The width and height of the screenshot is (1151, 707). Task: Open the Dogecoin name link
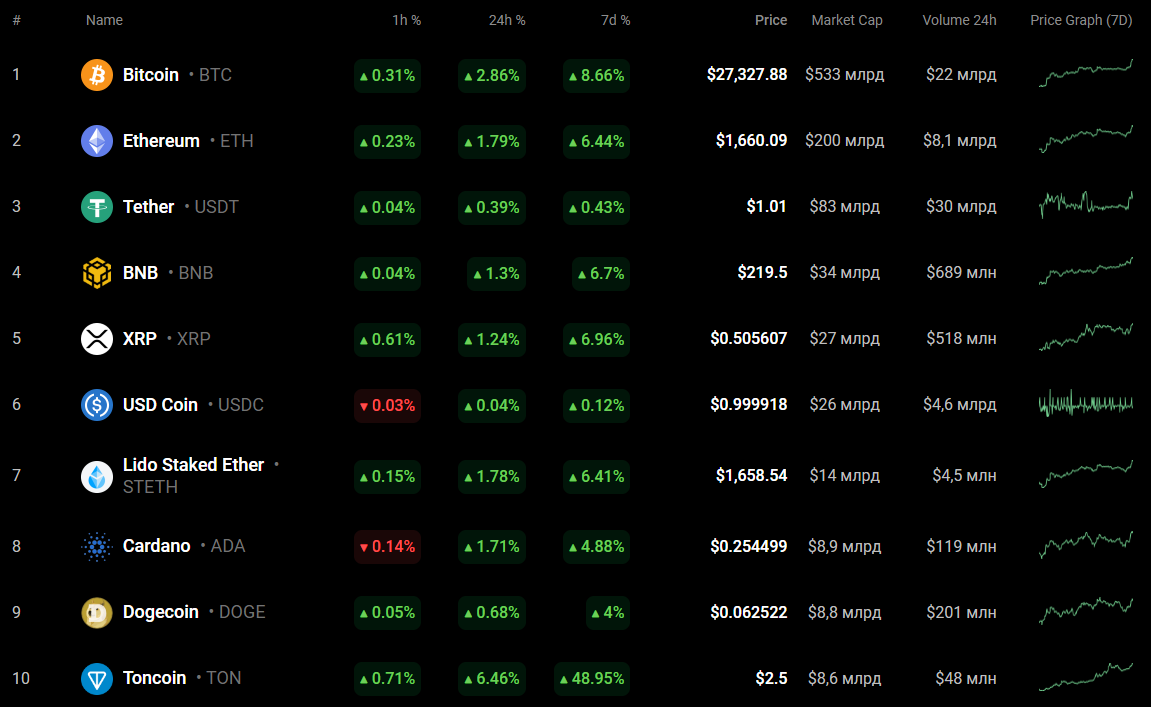160,612
